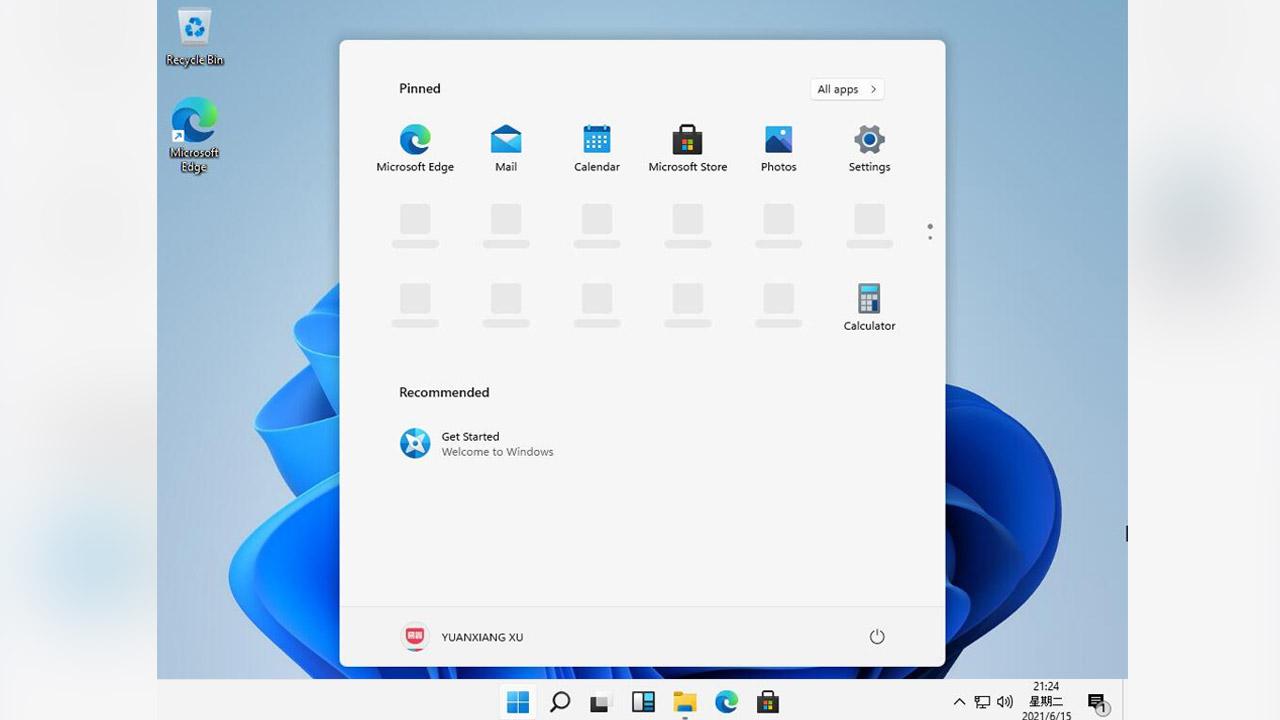
Task: Open the clock and date flyout
Action: point(1046,702)
